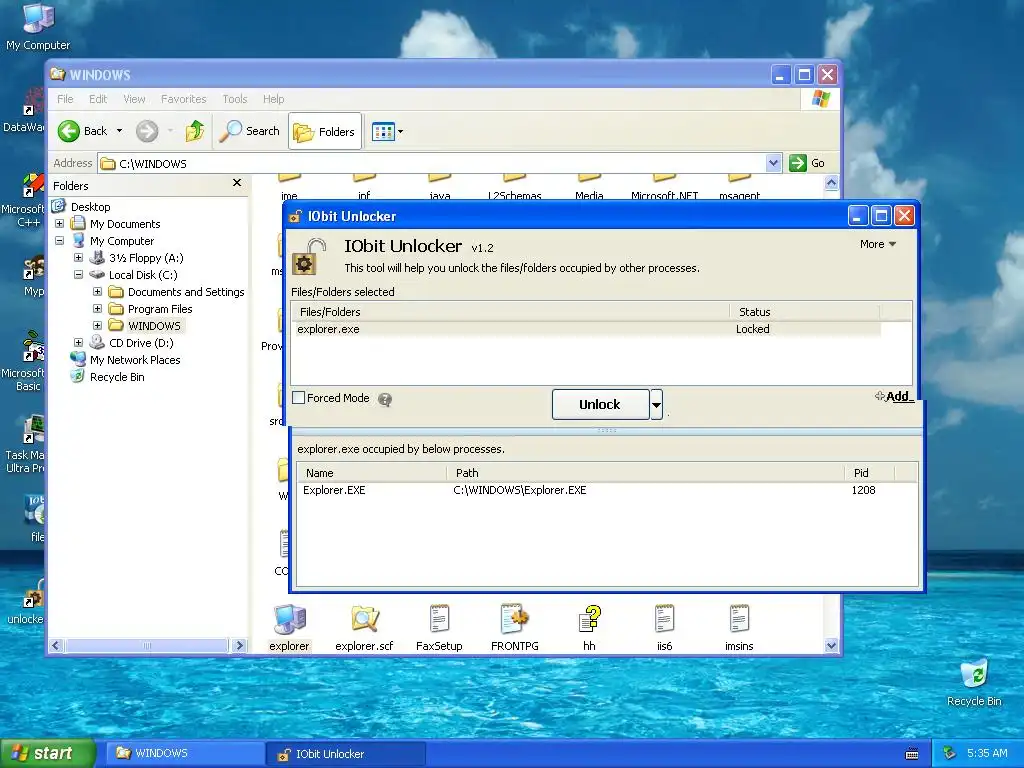Open the Edit menu in WINDOWS explorer

tap(98, 99)
